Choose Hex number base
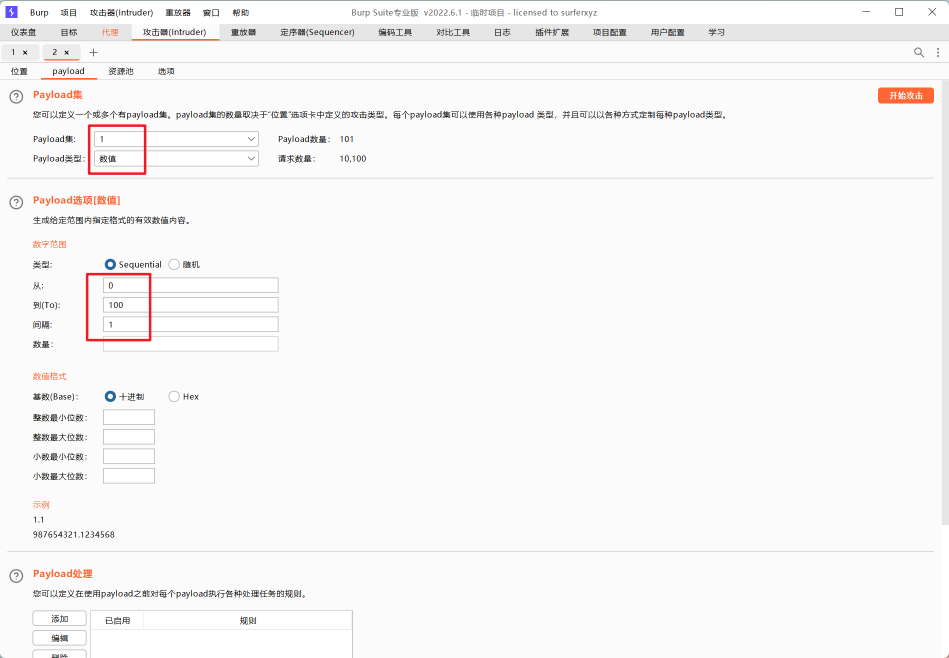The width and height of the screenshot is (949, 658). coord(174,396)
